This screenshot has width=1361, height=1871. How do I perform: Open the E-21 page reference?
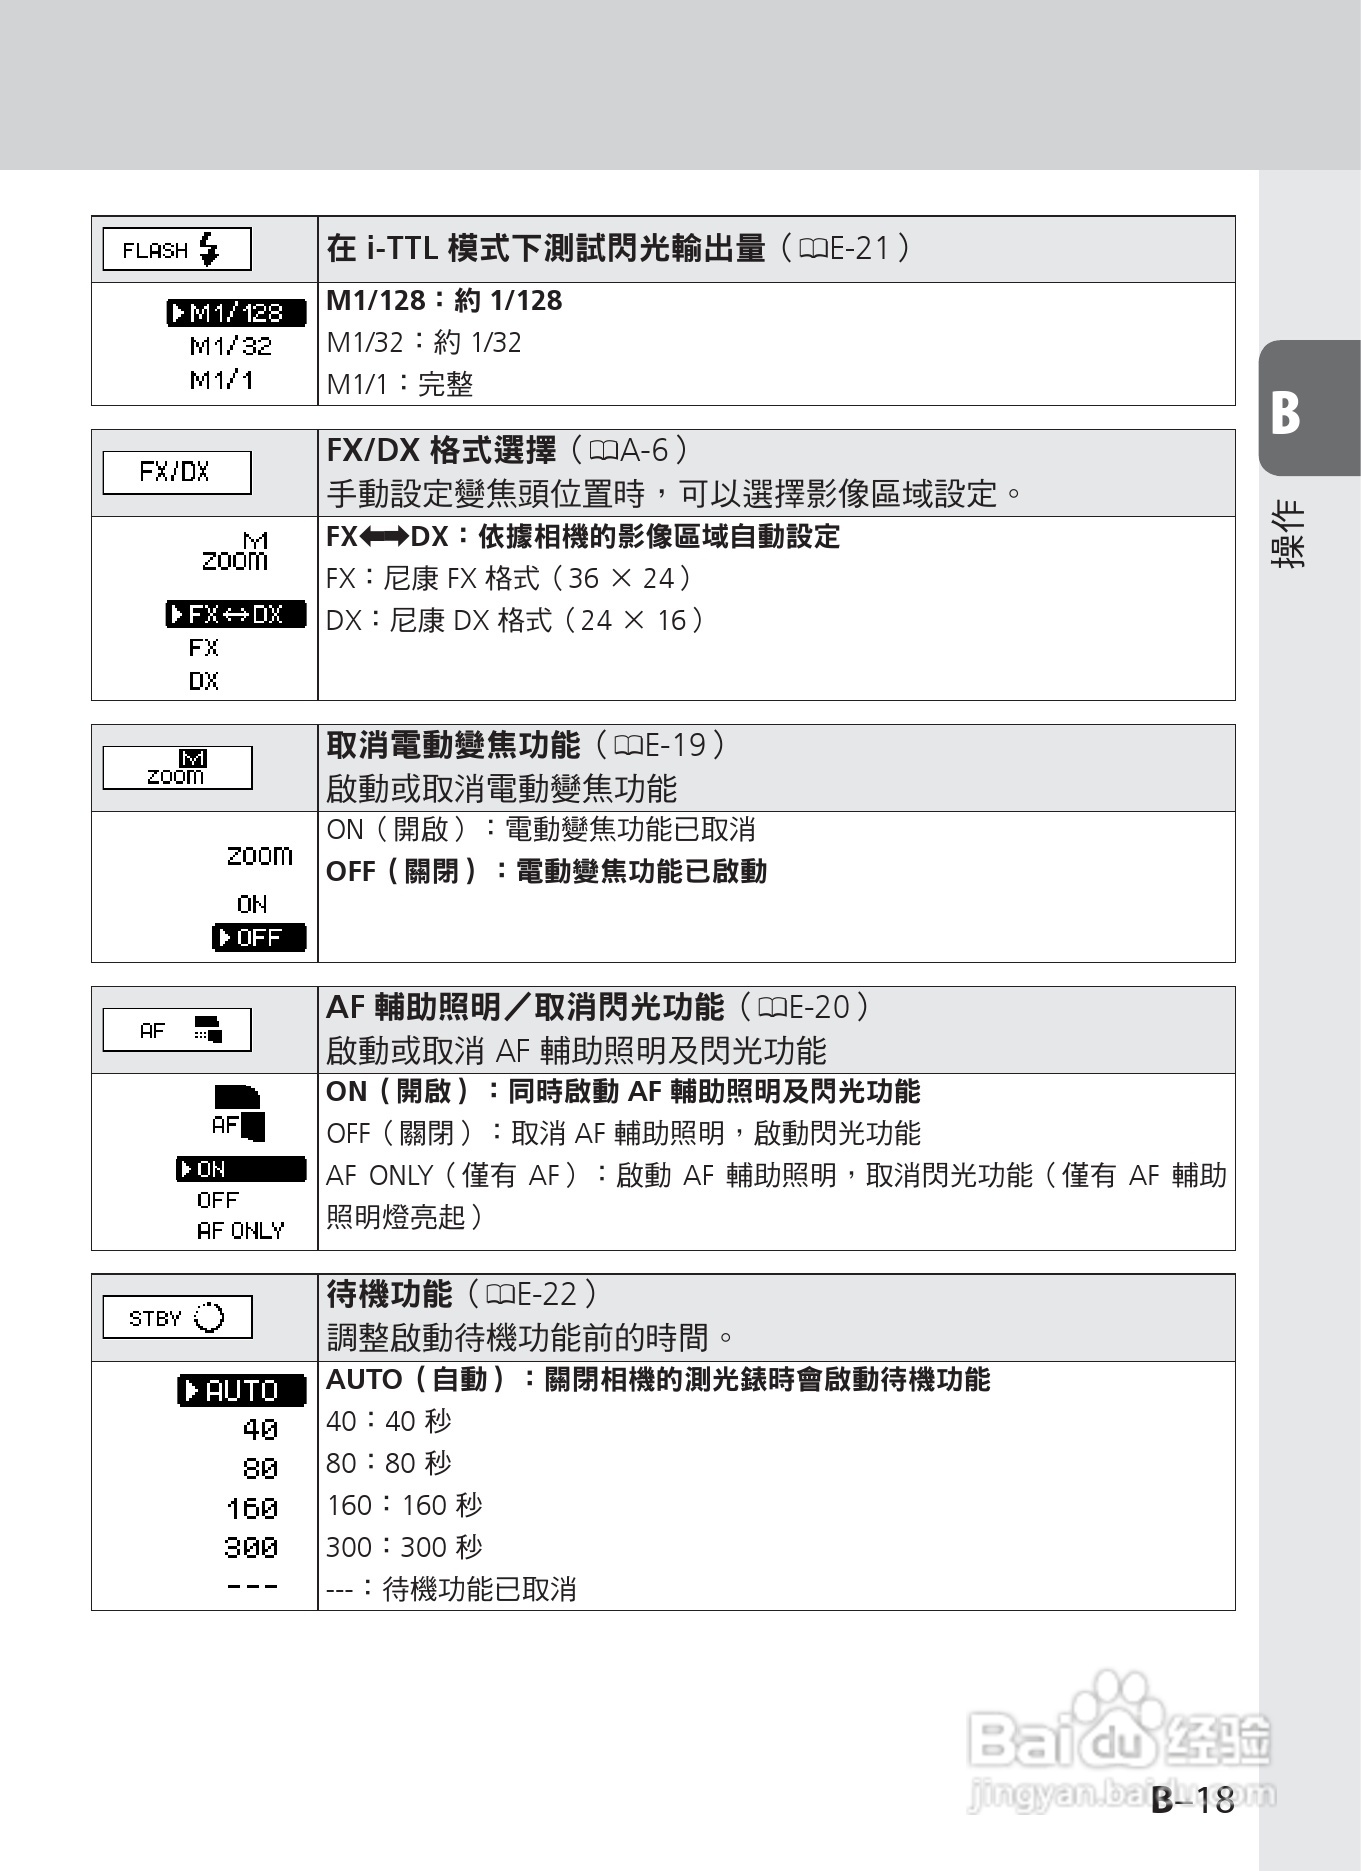[x=845, y=248]
